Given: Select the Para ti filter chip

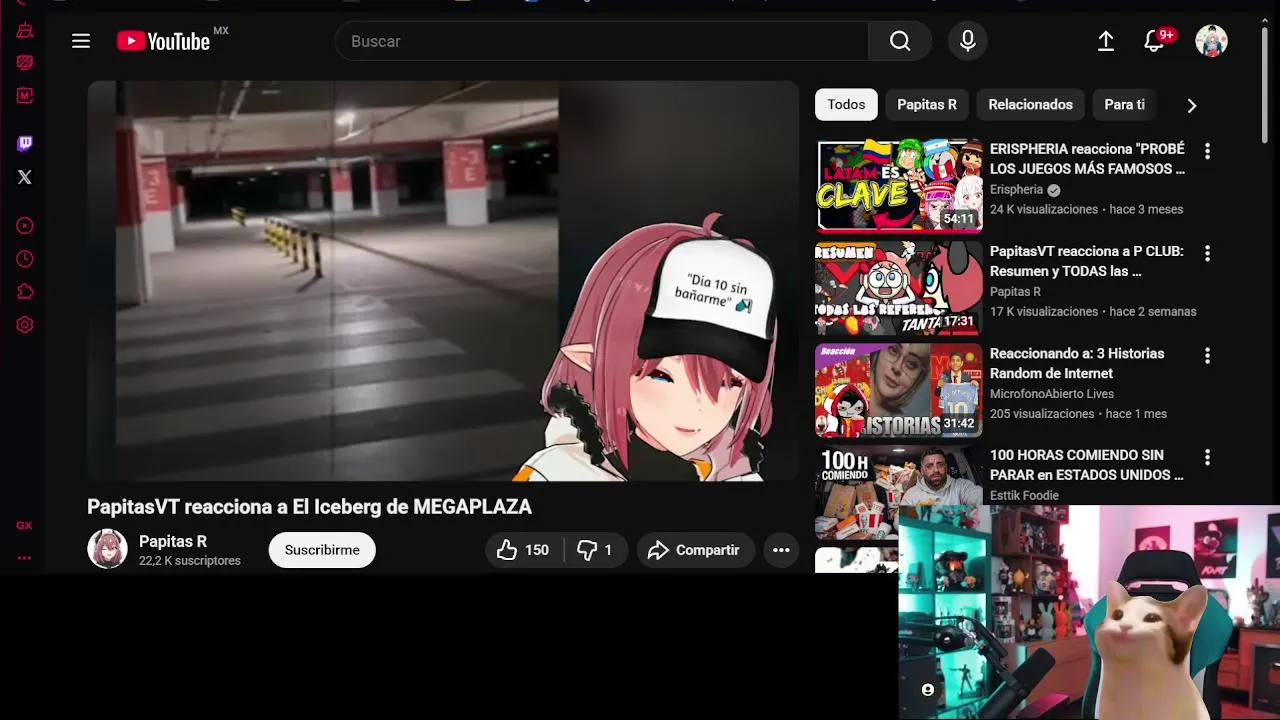Looking at the screenshot, I should pyautogui.click(x=1124, y=105).
